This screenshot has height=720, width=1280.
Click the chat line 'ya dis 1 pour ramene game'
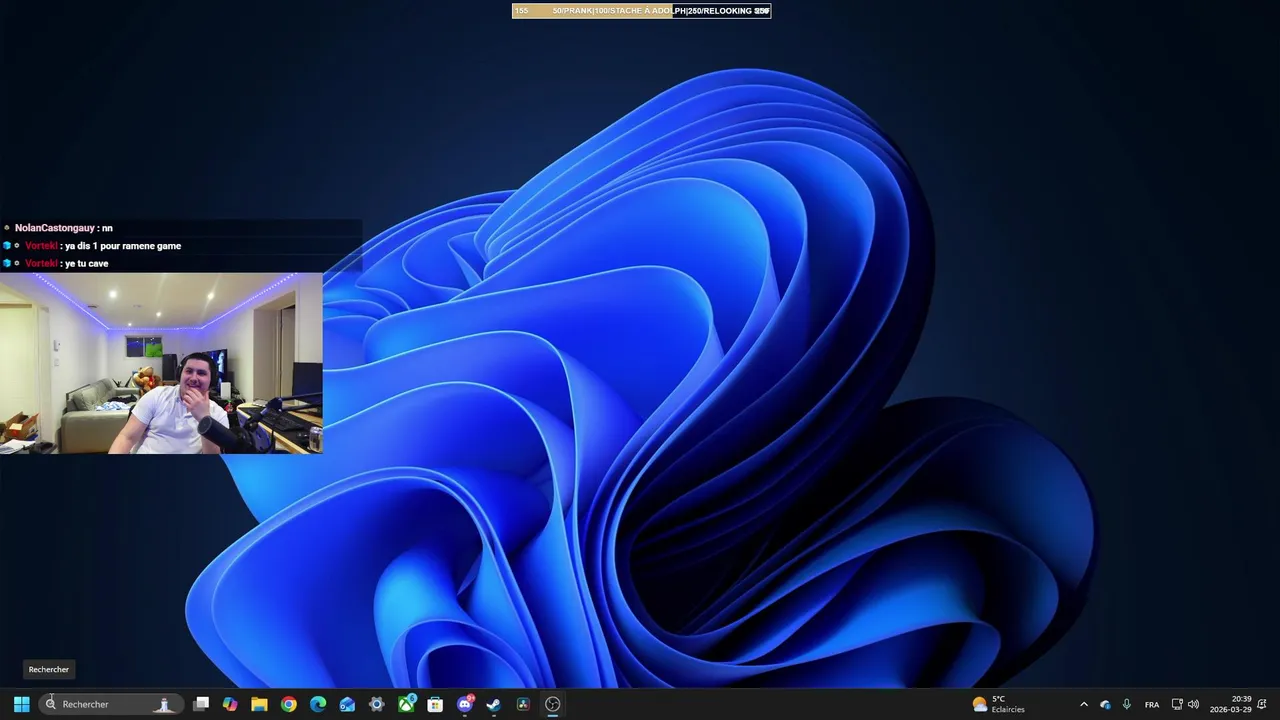(122, 246)
